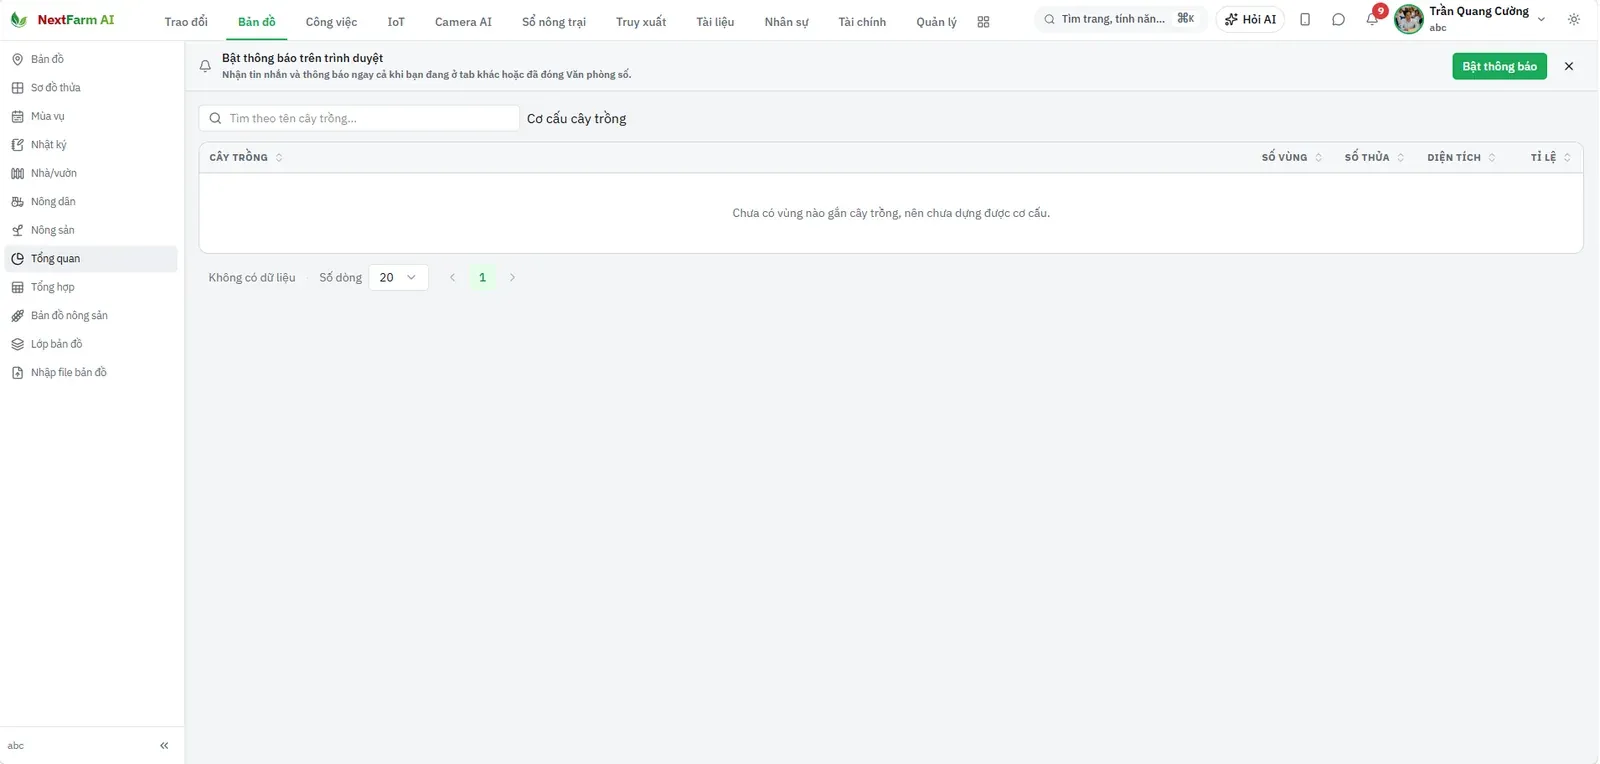Open Nhà/vườn in sidebar
The width and height of the screenshot is (1600, 764).
91,173
